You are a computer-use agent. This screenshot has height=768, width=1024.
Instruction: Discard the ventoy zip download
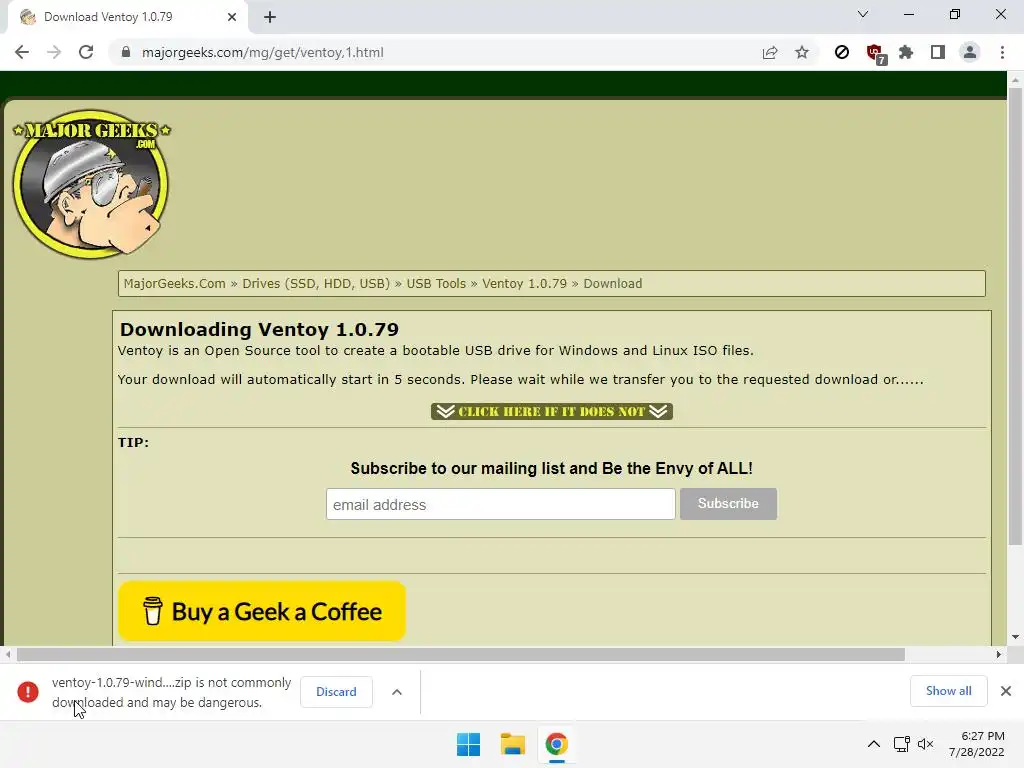tap(336, 692)
